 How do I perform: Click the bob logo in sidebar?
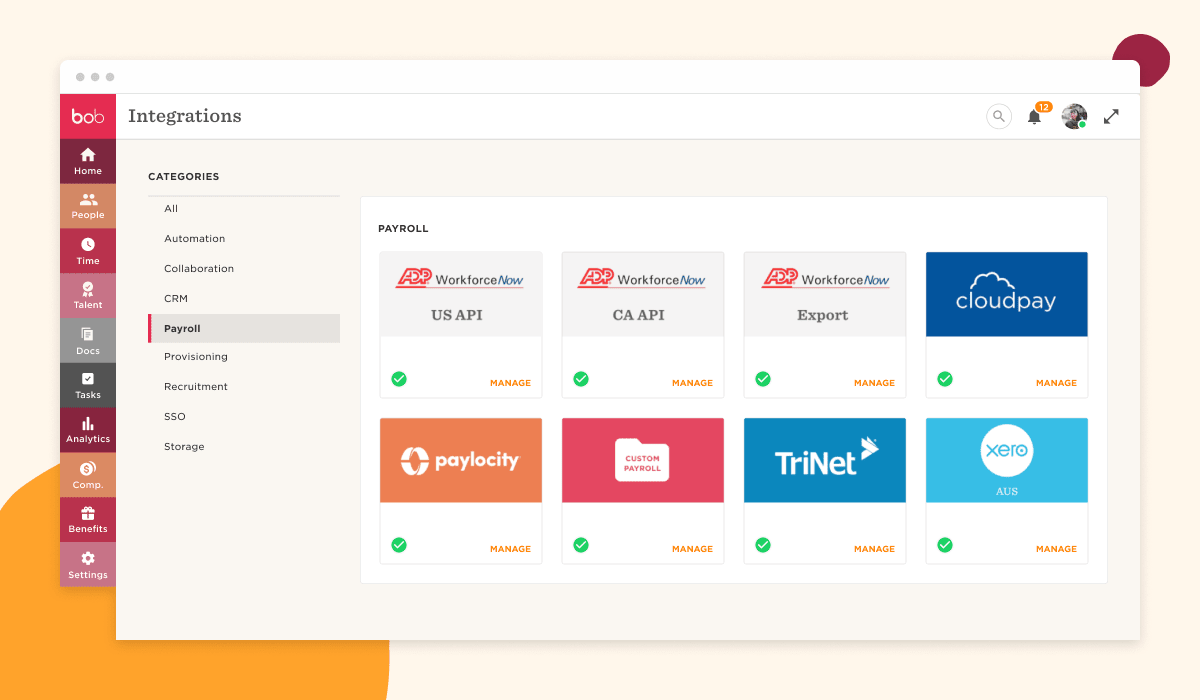coord(88,117)
